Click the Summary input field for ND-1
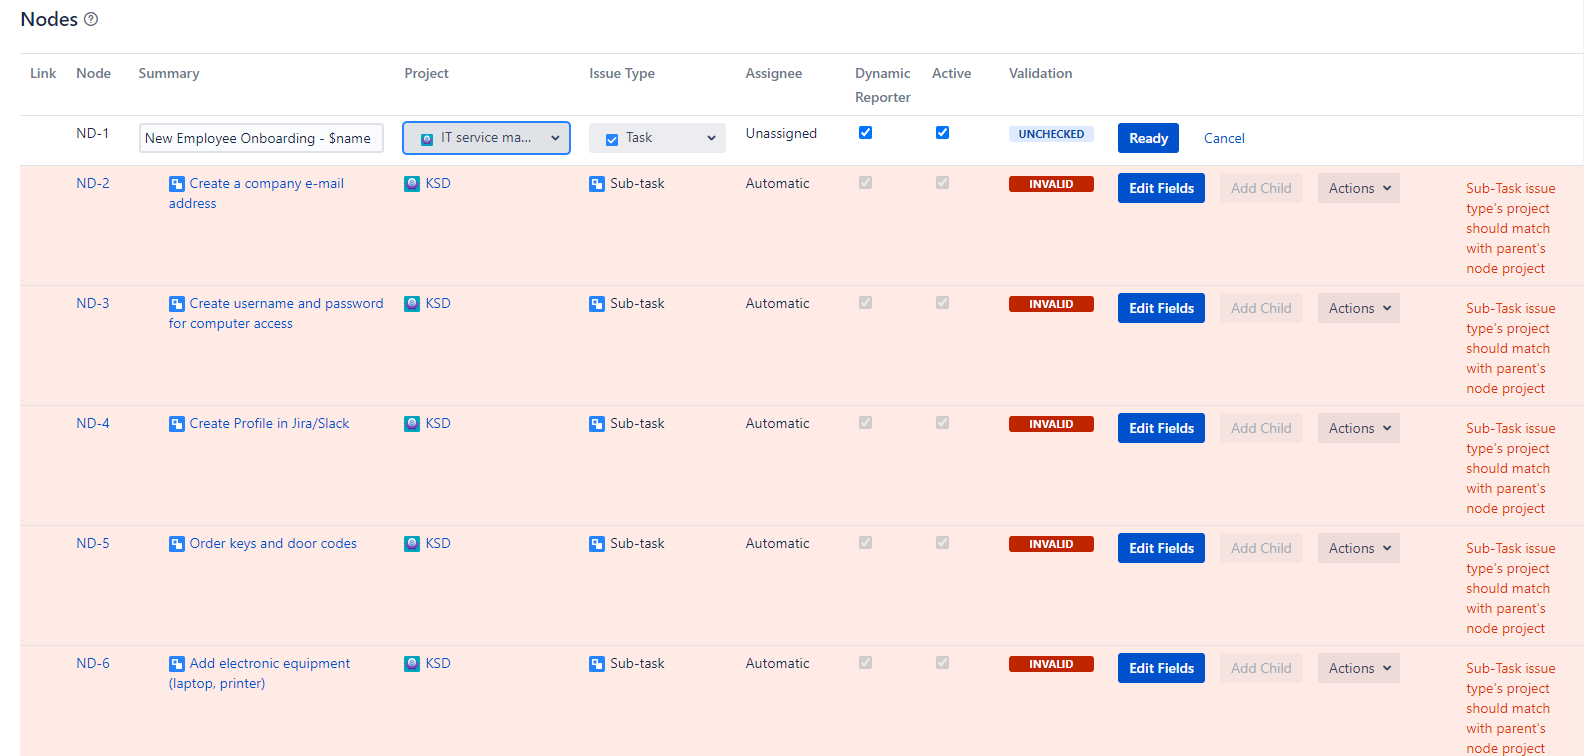 point(260,138)
